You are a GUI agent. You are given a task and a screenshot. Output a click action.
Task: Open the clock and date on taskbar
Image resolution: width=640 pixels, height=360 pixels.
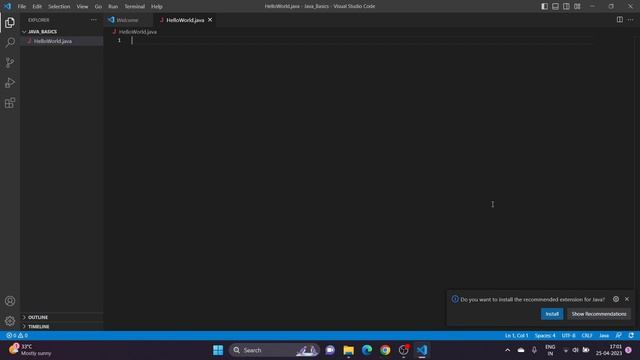pos(609,350)
